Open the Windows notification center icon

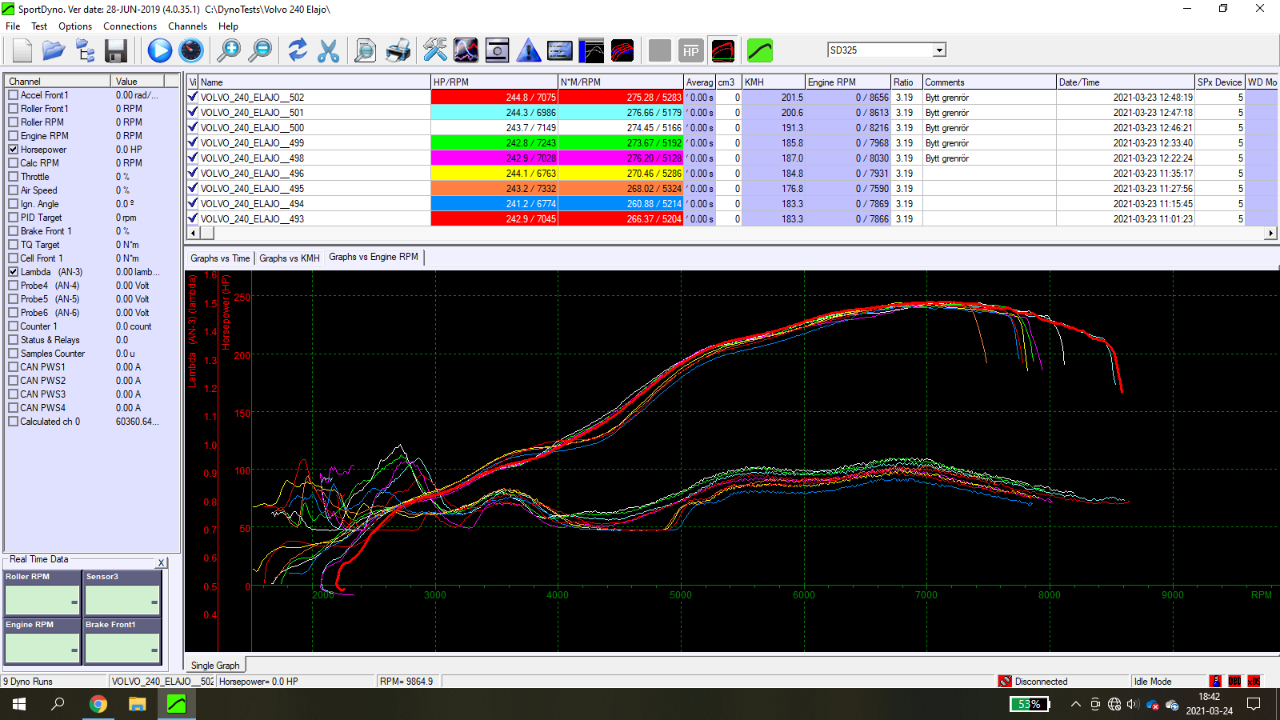(1253, 704)
